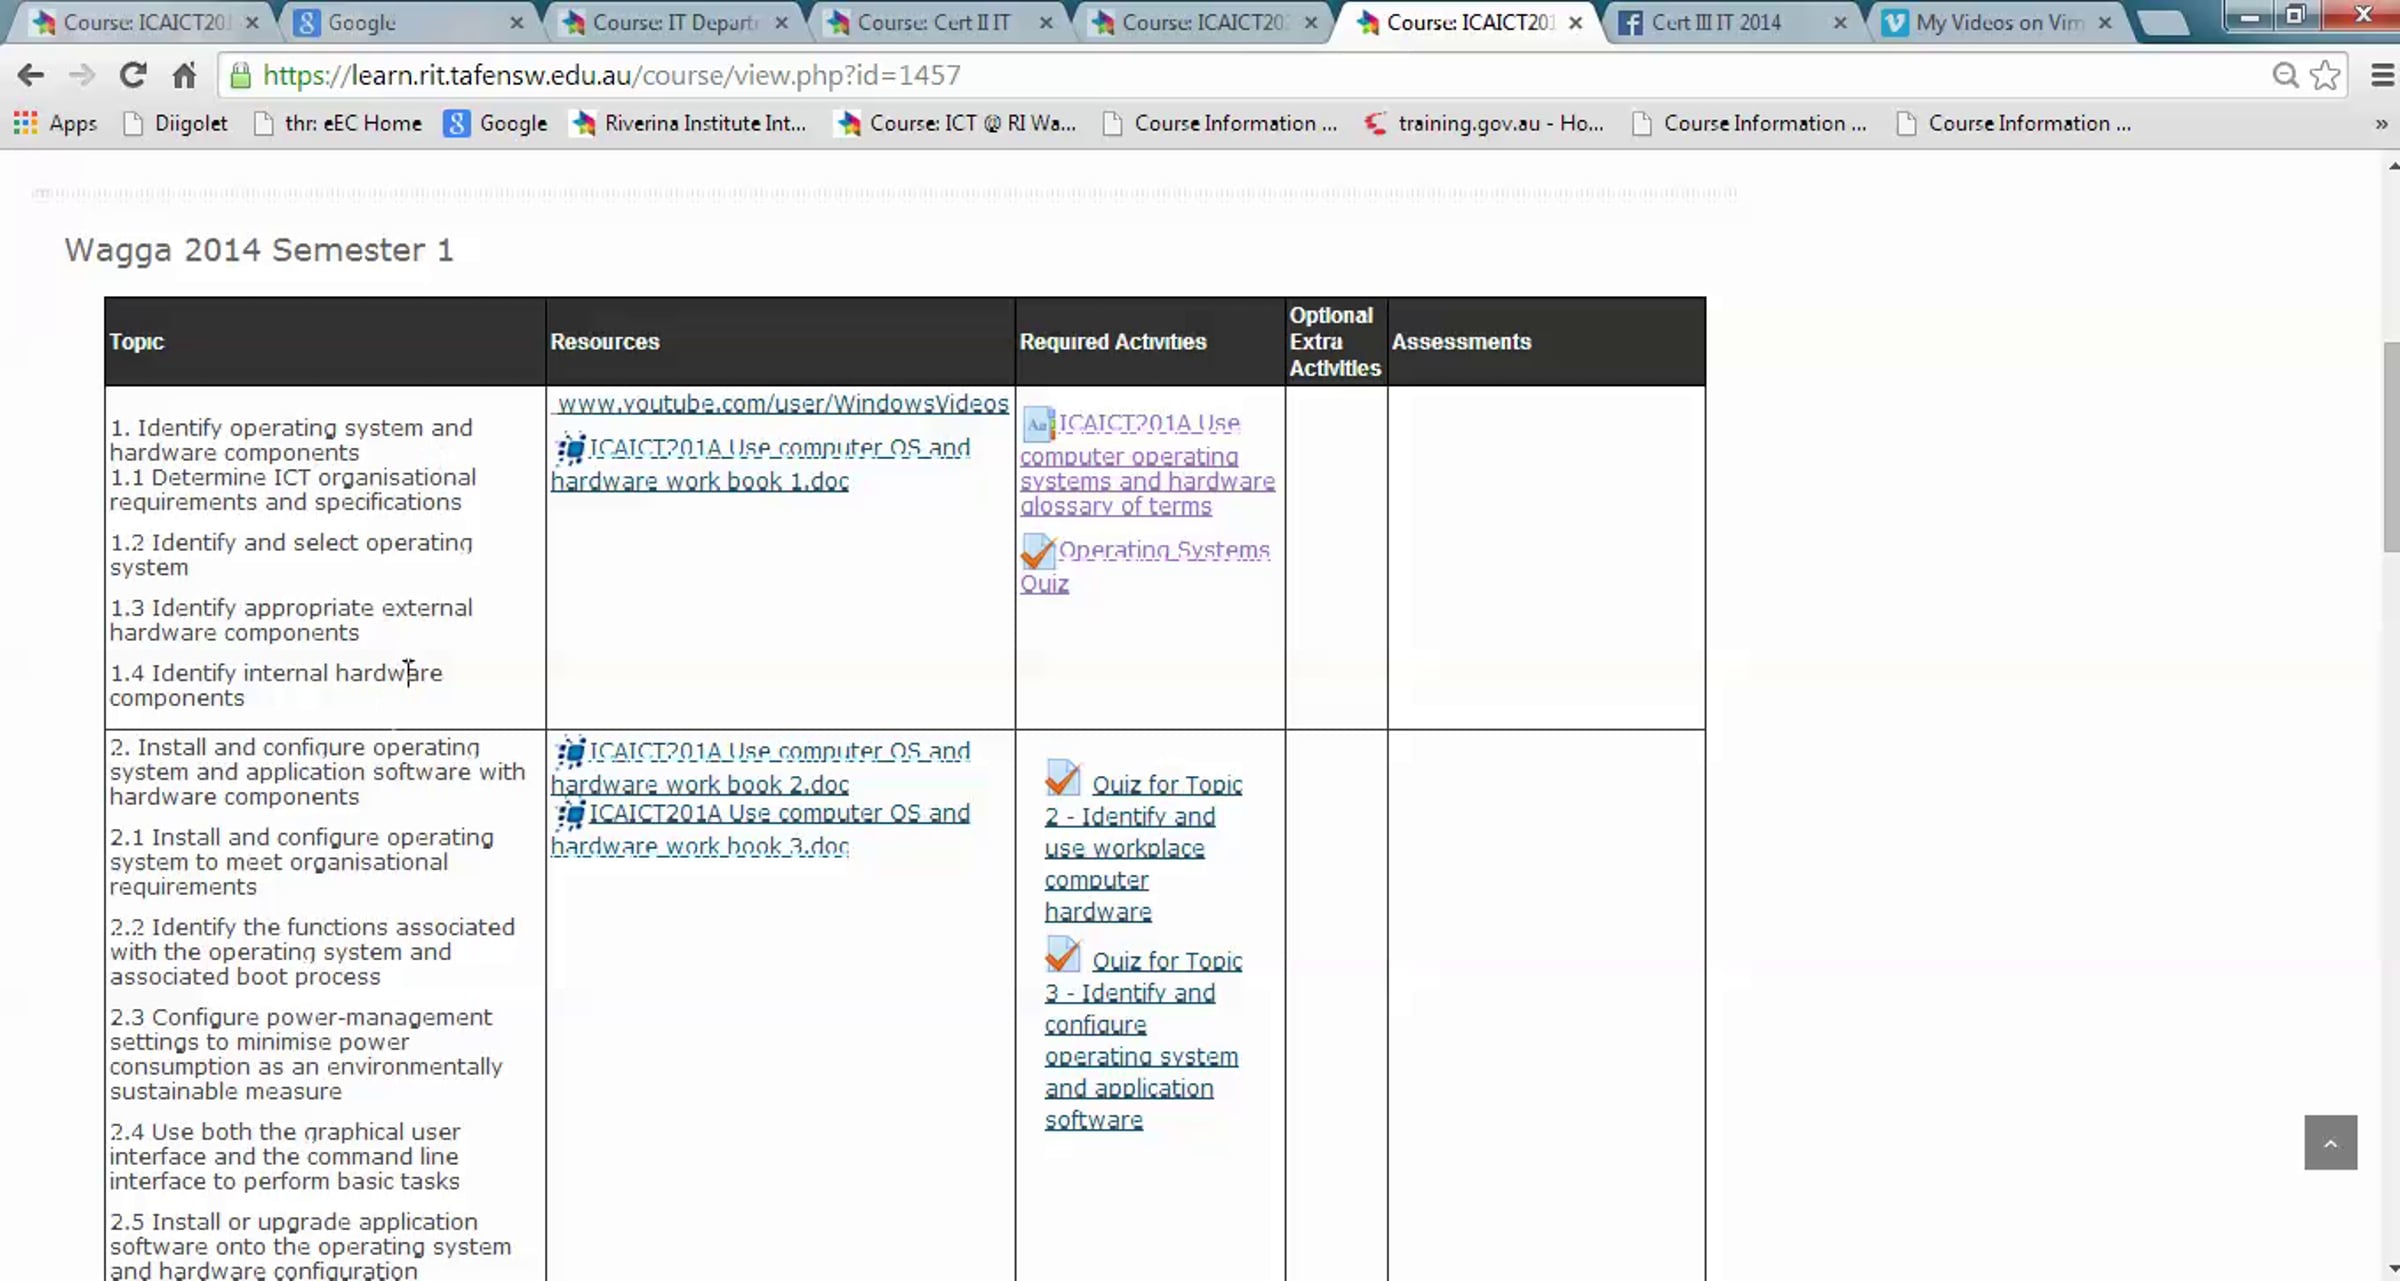Reload the current page
Viewport: 2400px width, 1281px height.
click(132, 75)
